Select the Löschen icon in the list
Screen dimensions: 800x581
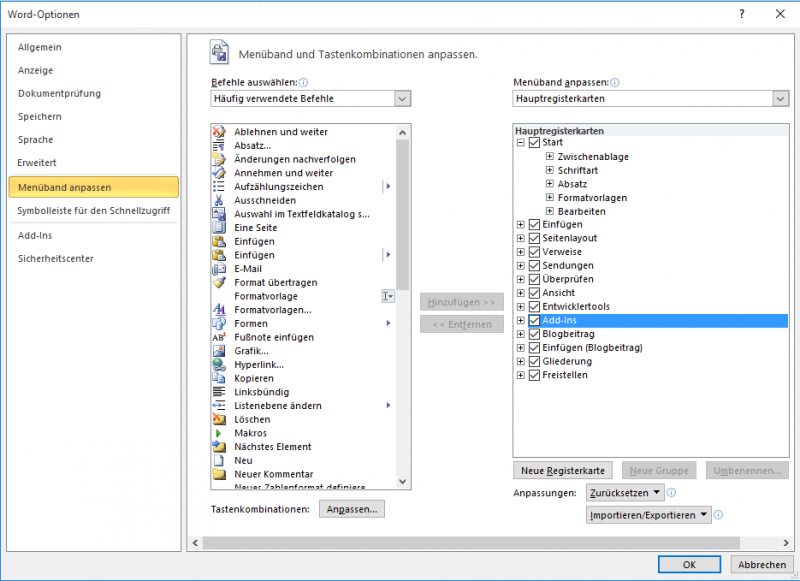click(219, 420)
